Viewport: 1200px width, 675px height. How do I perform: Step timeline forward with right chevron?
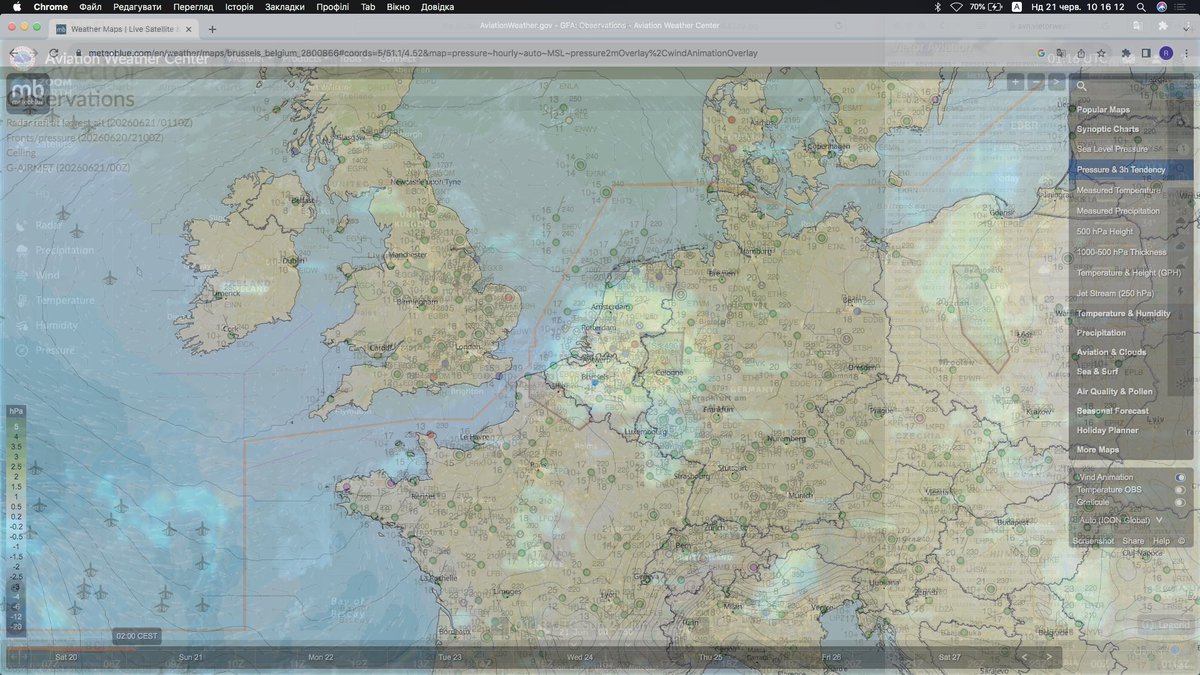coord(1048,657)
